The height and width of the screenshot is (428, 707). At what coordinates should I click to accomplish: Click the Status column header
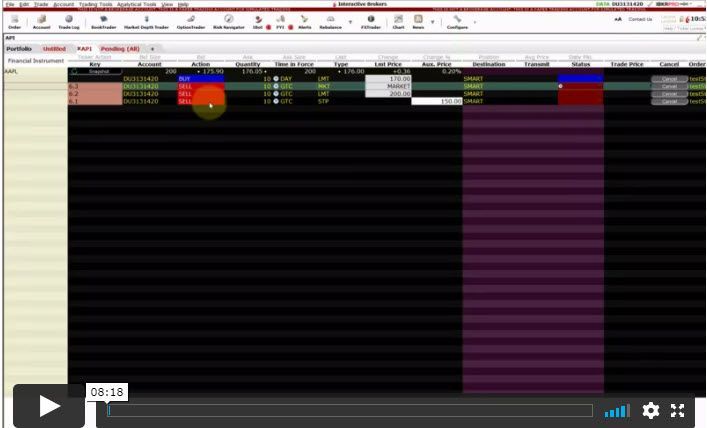[580, 64]
